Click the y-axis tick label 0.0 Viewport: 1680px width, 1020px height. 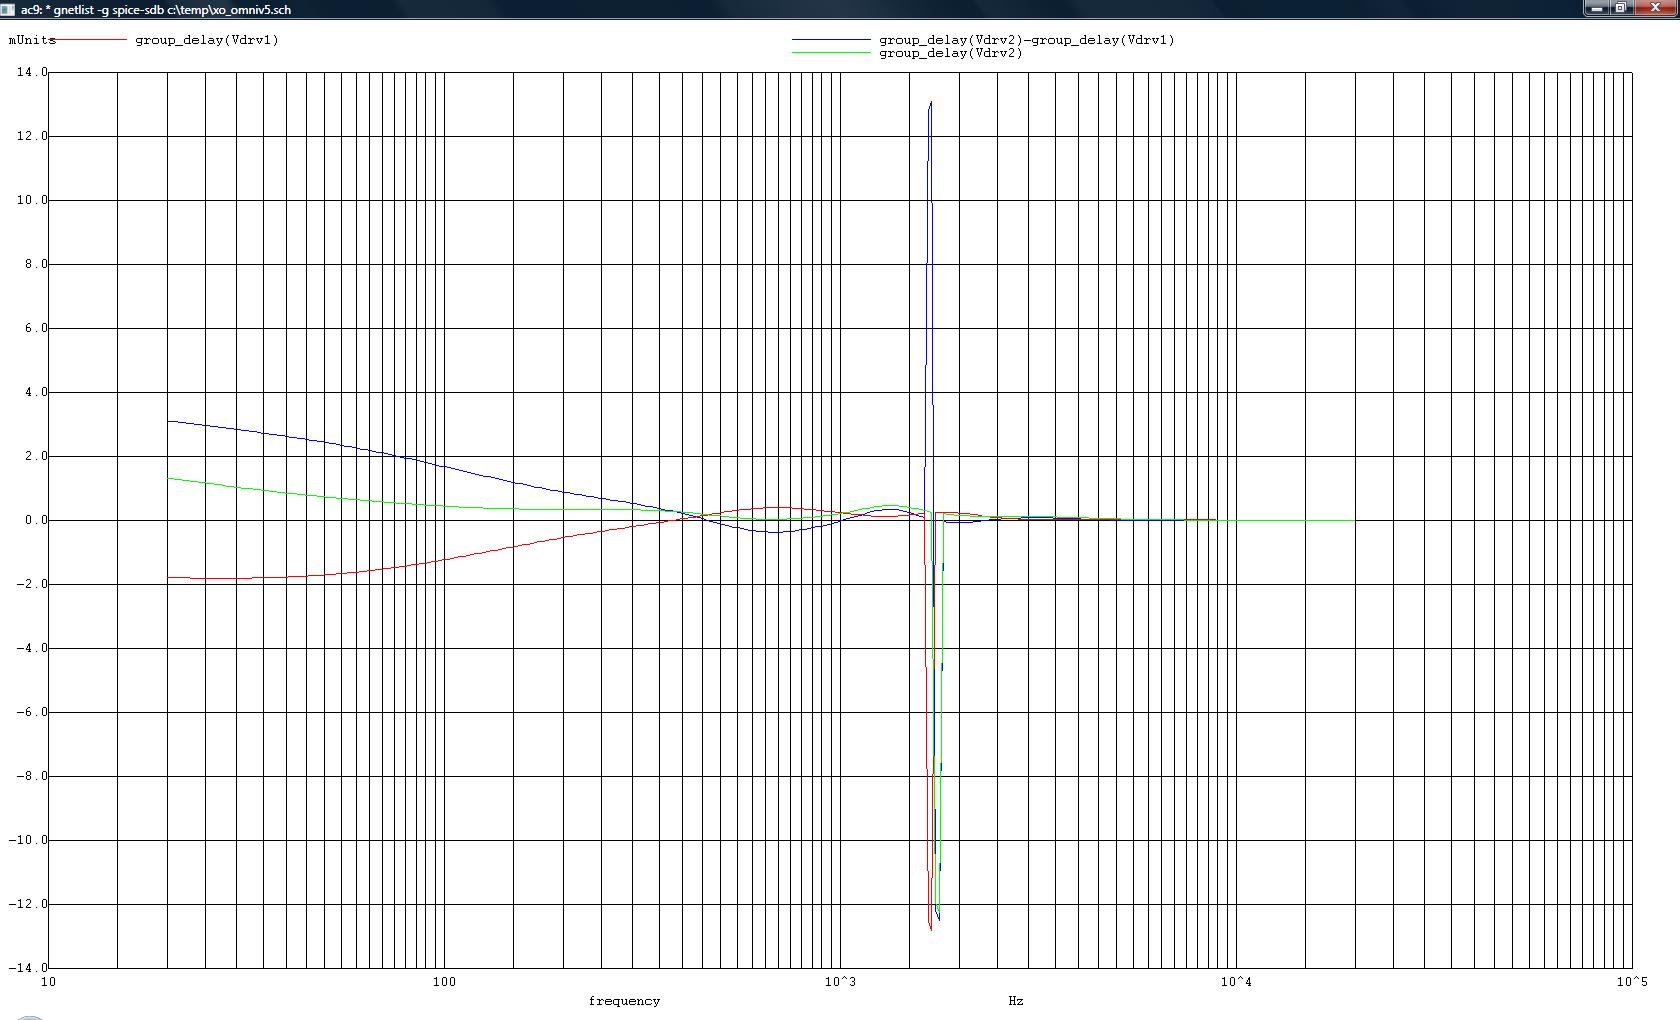[36, 520]
